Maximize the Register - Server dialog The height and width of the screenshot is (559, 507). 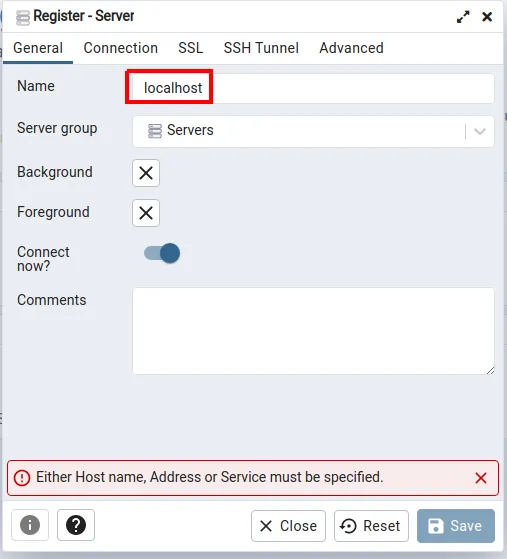tap(463, 17)
